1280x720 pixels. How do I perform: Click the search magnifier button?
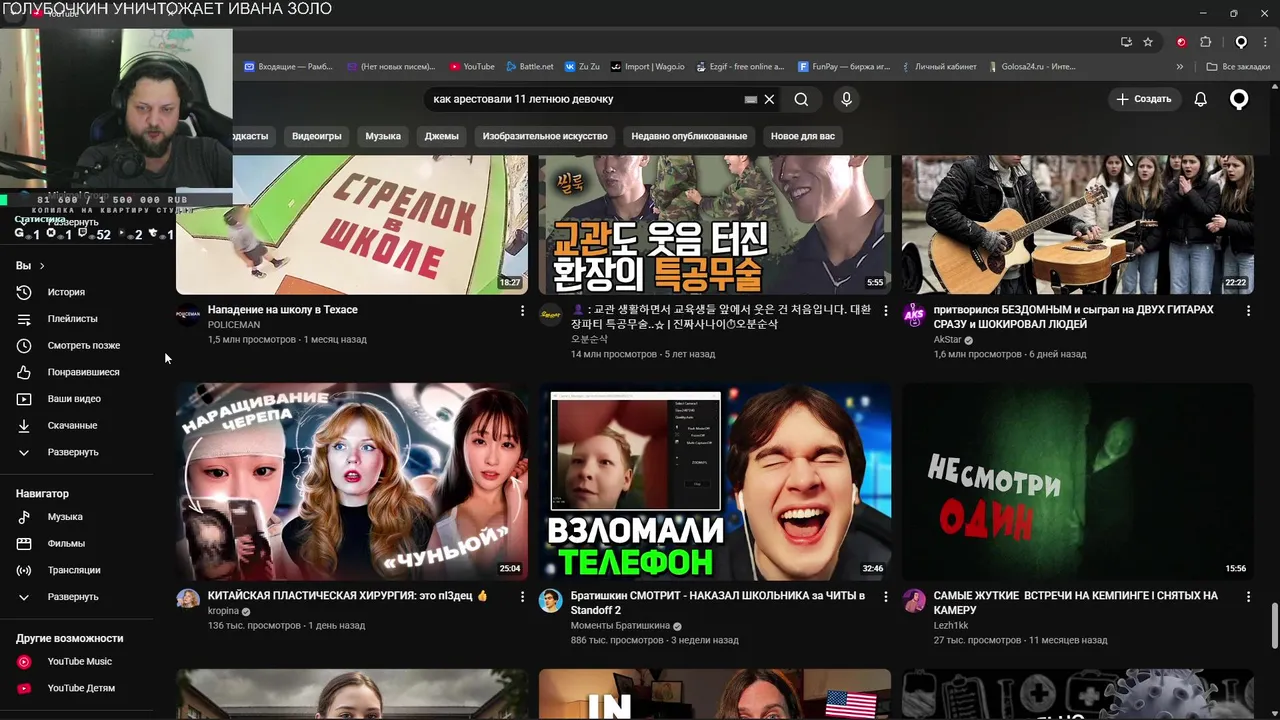[801, 99]
